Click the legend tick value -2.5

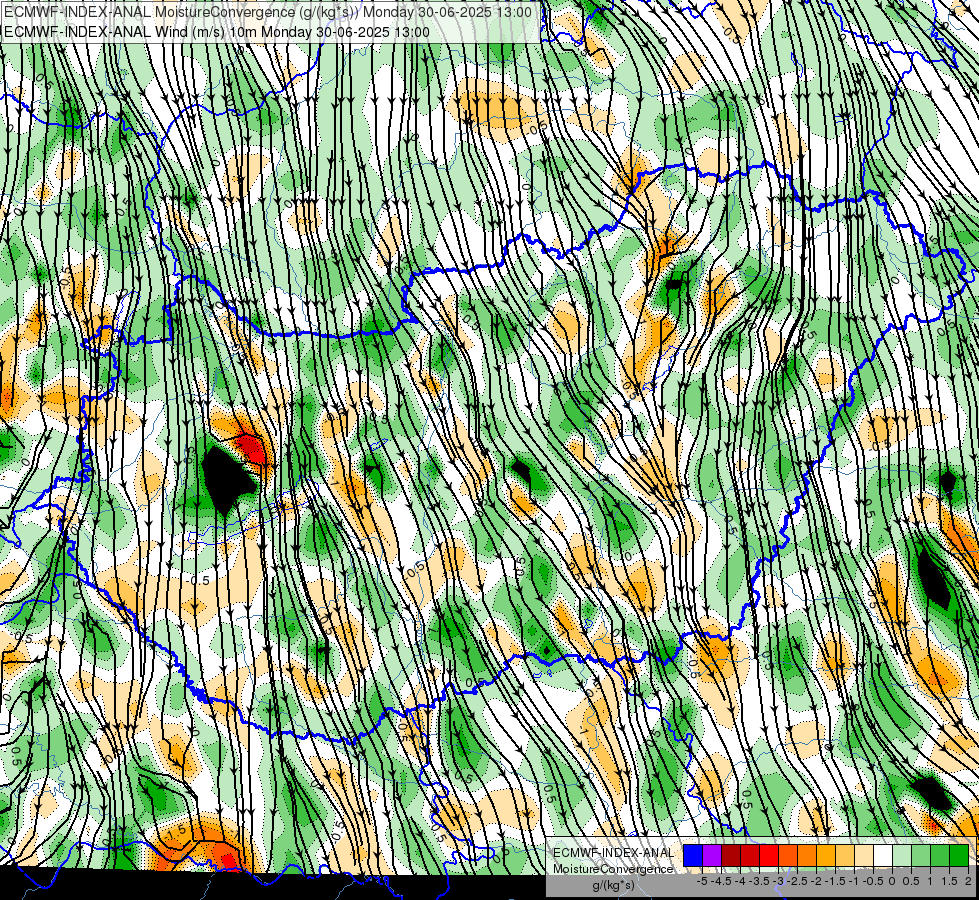click(797, 881)
